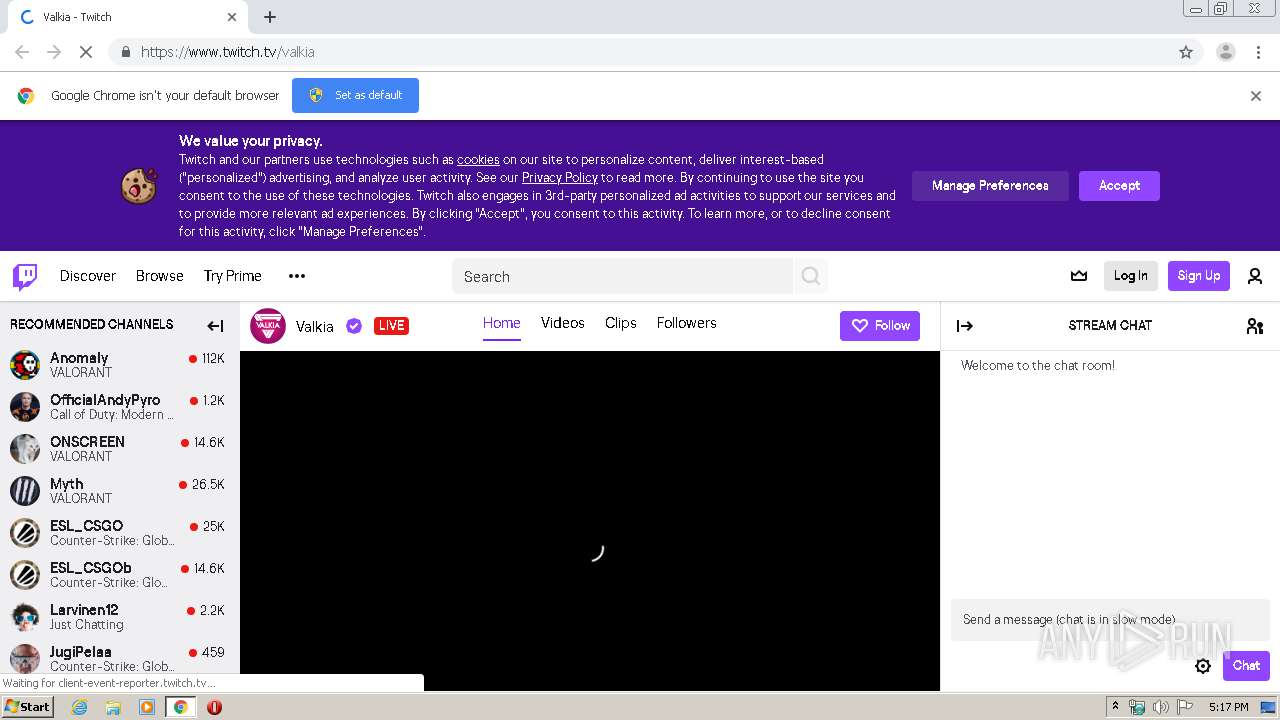This screenshot has height=720, width=1280.
Task: Select the Myth channel name in sidebar
Action: (x=67, y=484)
